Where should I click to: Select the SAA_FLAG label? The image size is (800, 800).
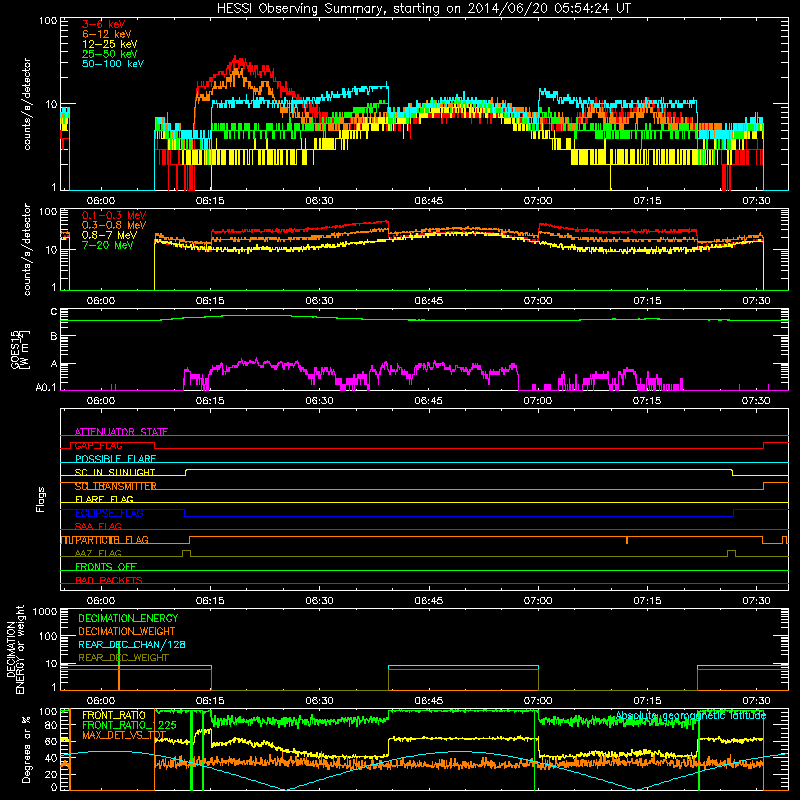[x=98, y=527]
